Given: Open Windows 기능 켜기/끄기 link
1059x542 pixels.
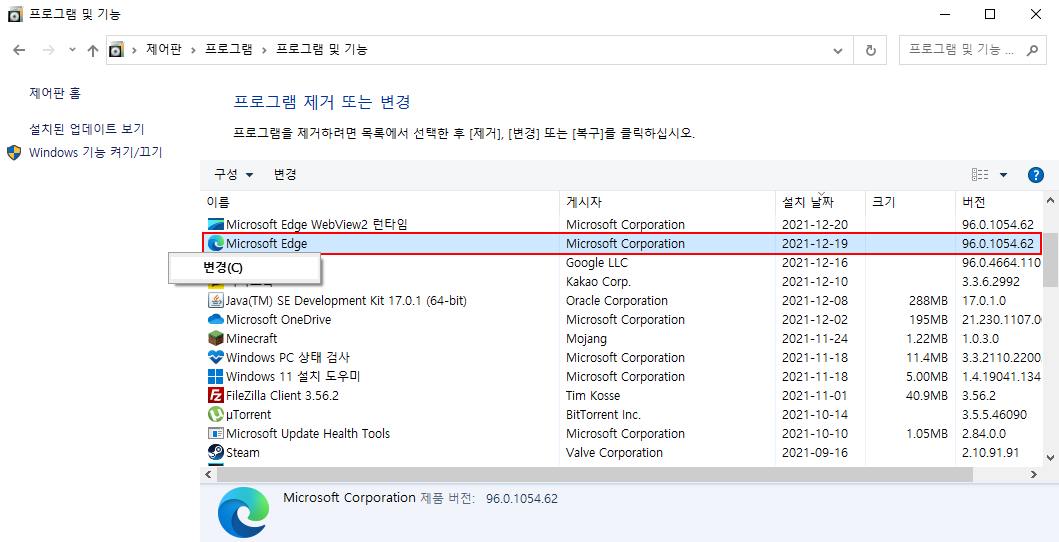Looking at the screenshot, I should (96, 152).
